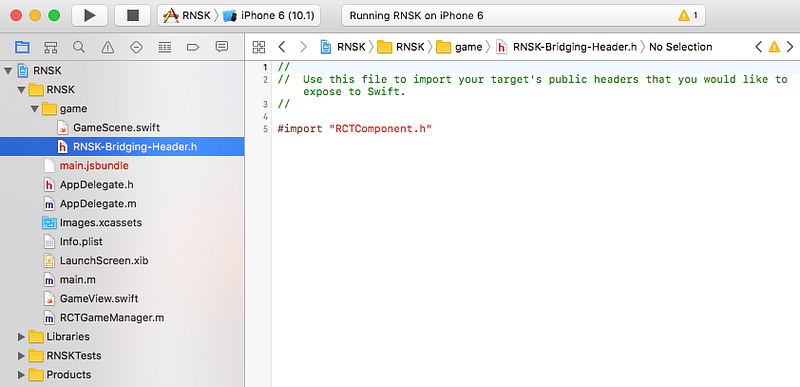This screenshot has width=800, height=387.
Task: Expand the Libraries folder
Action: coord(21,337)
